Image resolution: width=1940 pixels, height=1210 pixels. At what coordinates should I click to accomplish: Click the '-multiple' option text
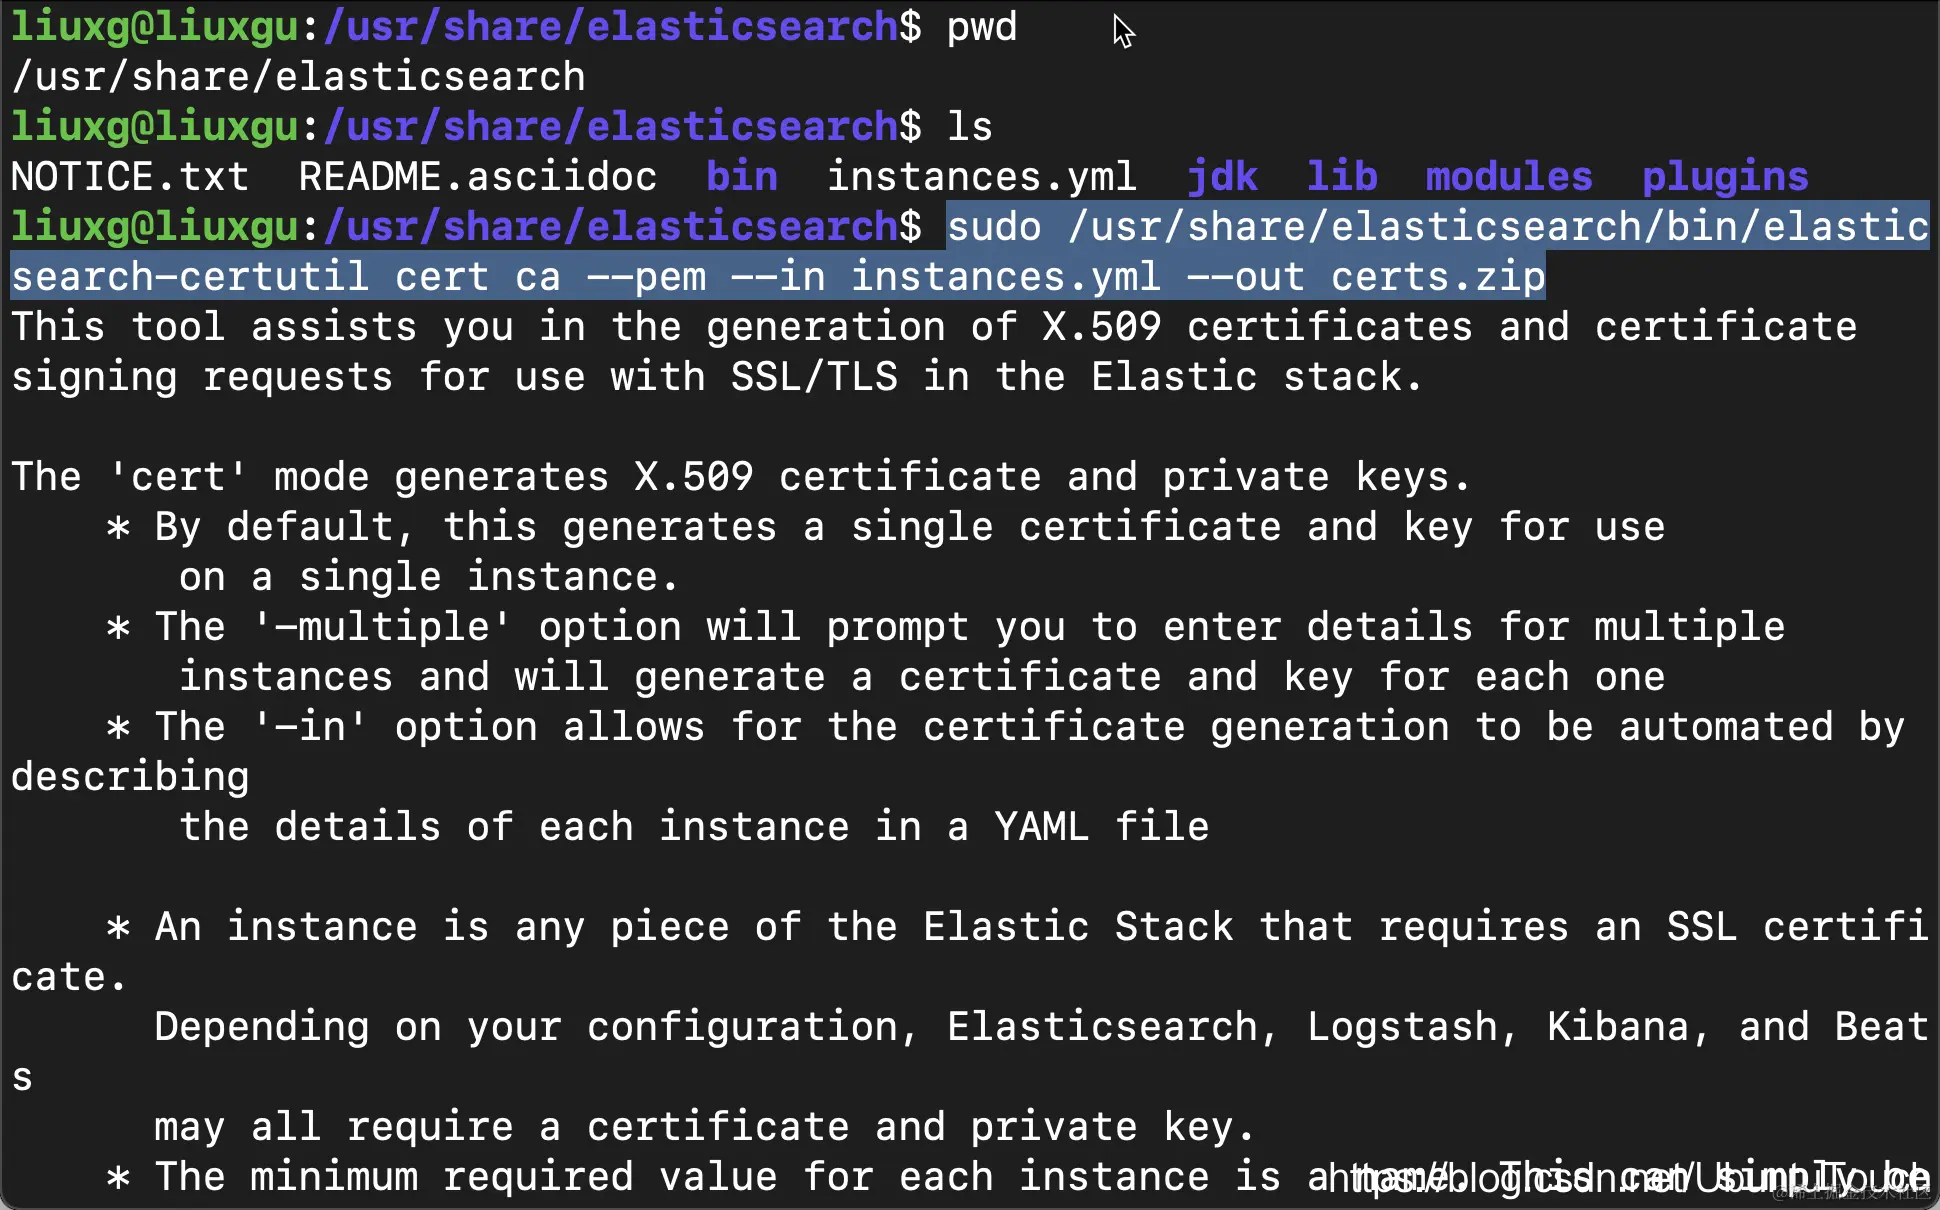382,627
